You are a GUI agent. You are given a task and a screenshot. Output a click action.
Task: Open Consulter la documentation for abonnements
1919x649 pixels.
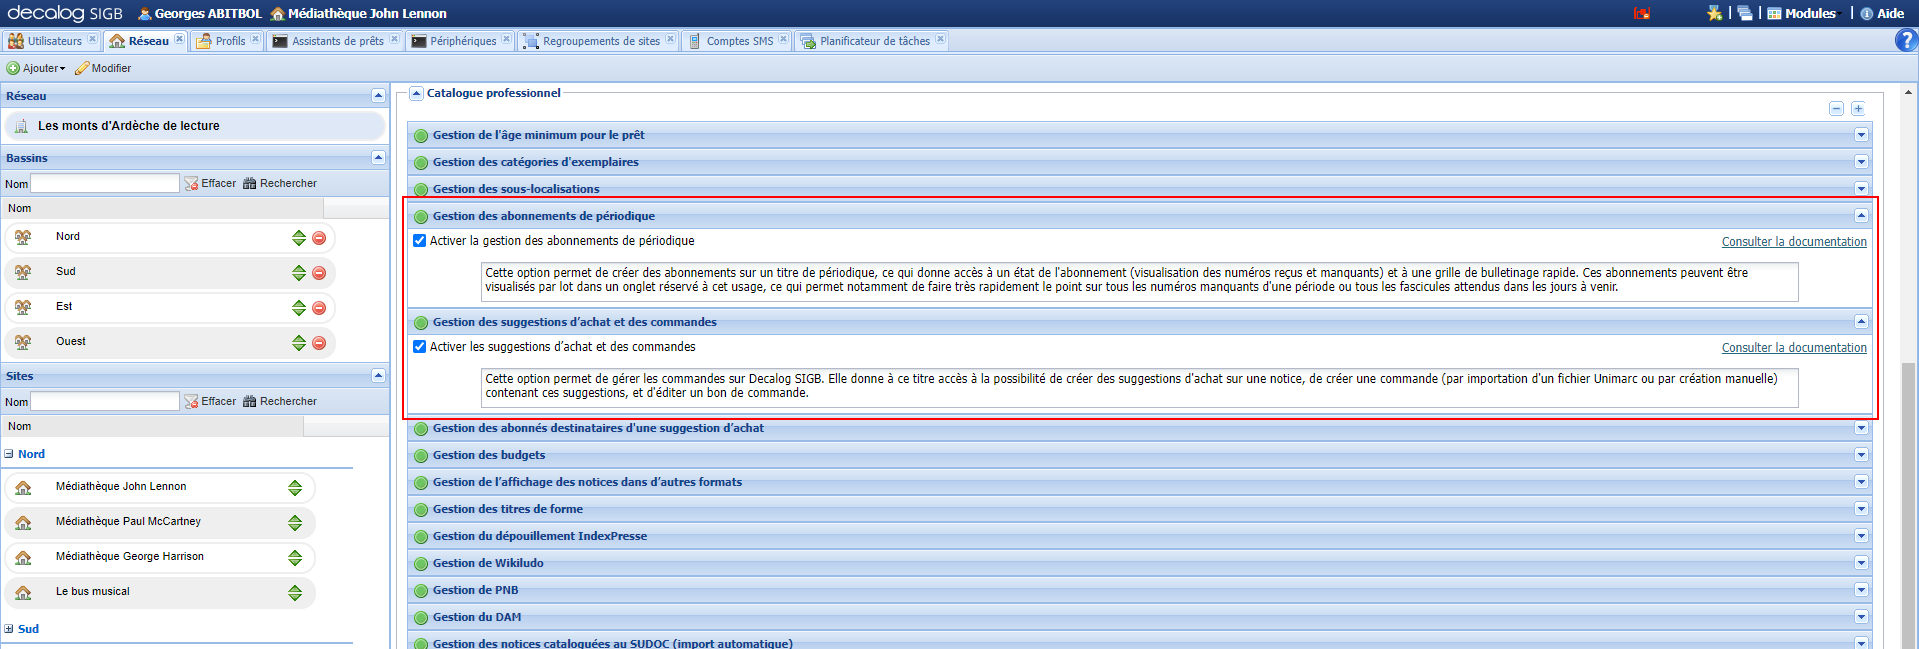tap(1794, 242)
